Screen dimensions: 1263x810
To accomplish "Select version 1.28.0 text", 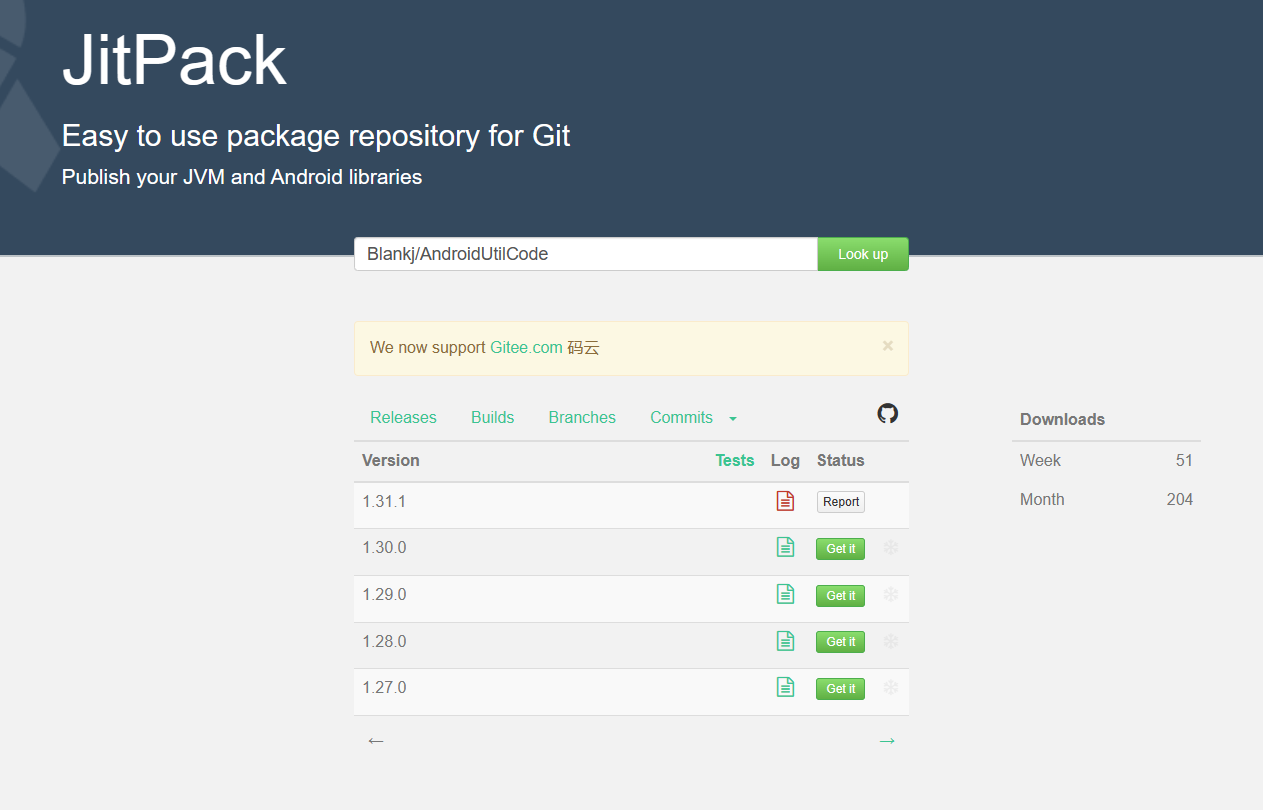I will click(x=384, y=641).
